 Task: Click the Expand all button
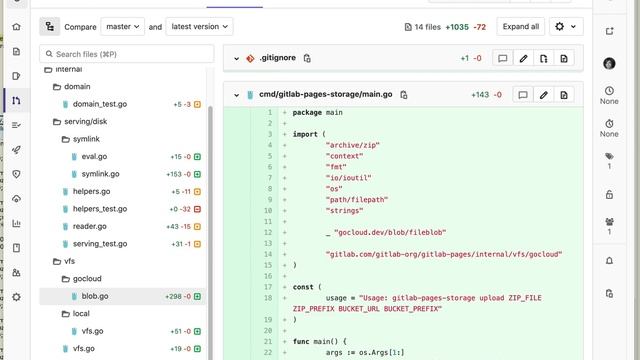click(x=520, y=27)
